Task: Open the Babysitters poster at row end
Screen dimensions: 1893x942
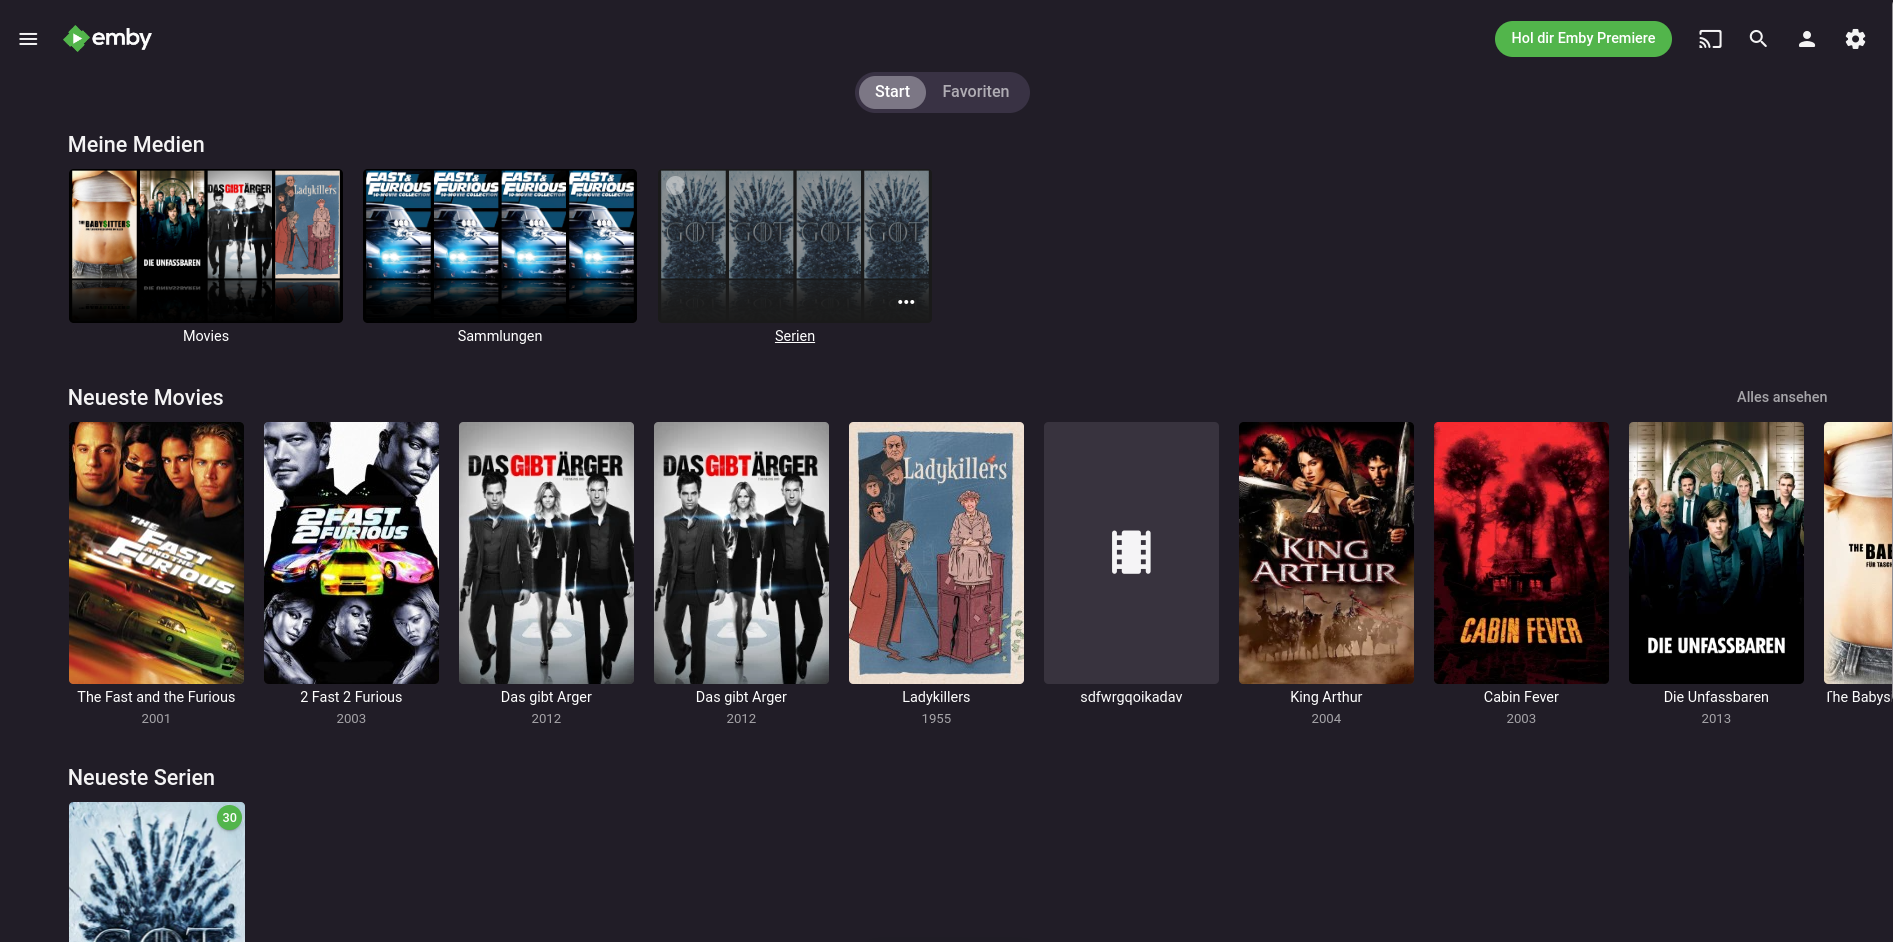Action: pos(1858,553)
